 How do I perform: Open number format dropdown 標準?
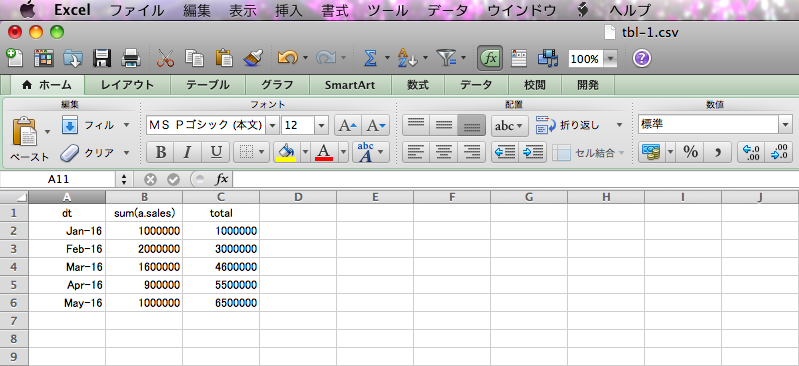pos(785,125)
